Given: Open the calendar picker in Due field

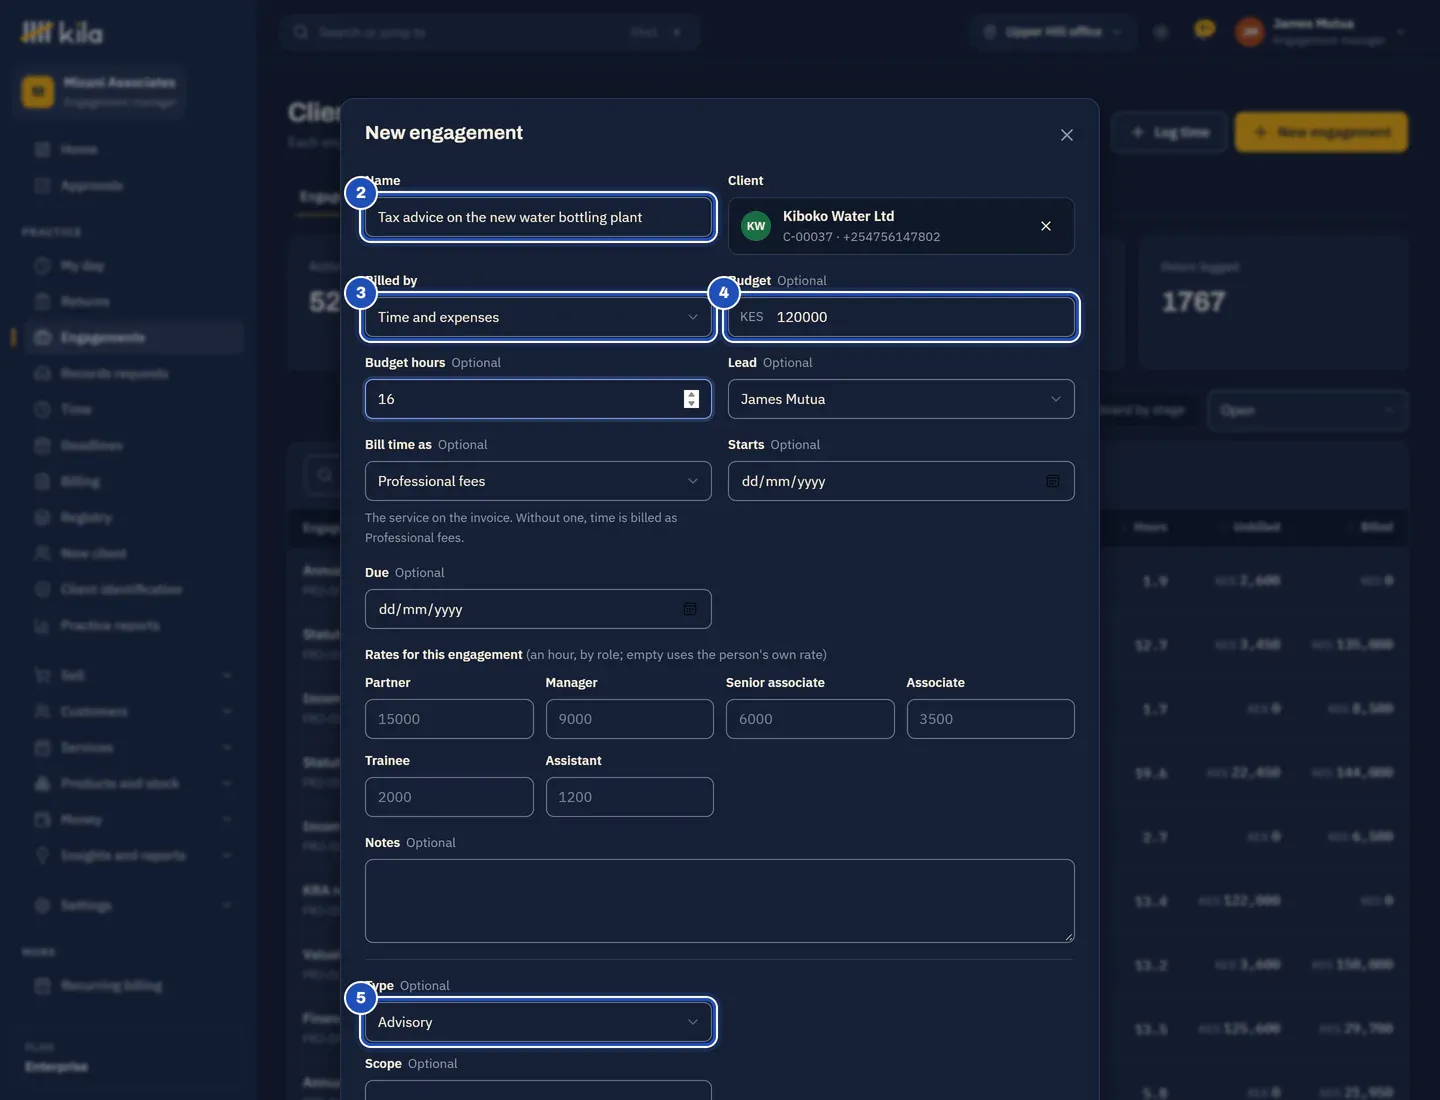Looking at the screenshot, I should pyautogui.click(x=690, y=609).
